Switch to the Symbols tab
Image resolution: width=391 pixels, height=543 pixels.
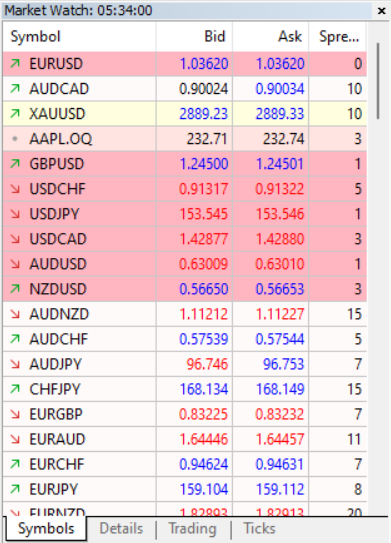(x=46, y=528)
